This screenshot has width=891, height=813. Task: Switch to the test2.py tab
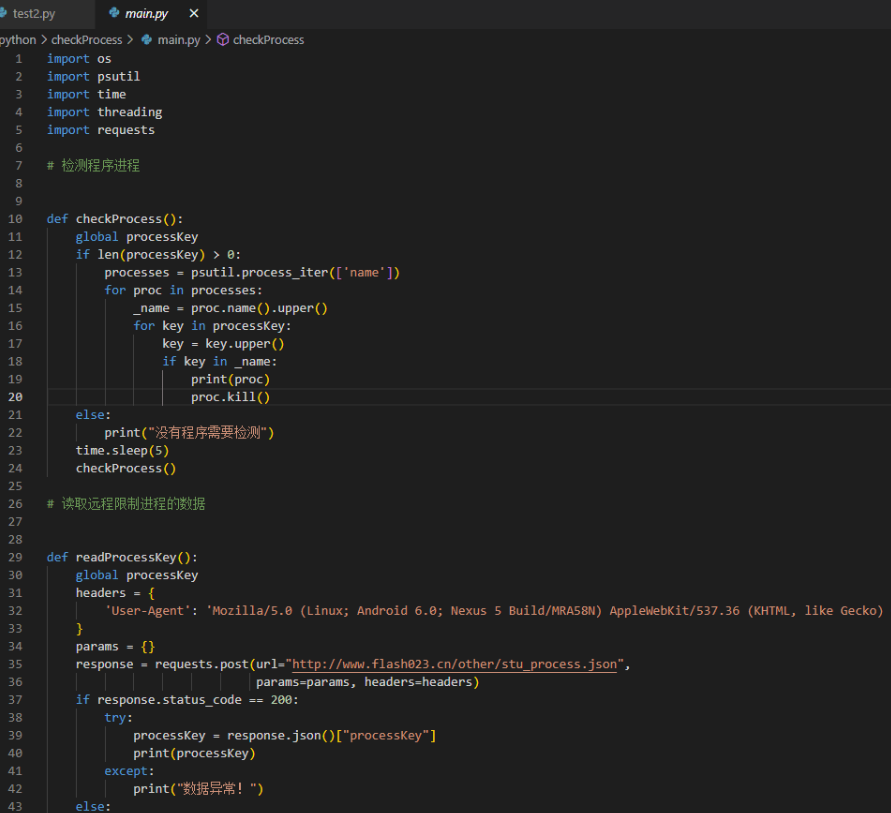click(34, 14)
